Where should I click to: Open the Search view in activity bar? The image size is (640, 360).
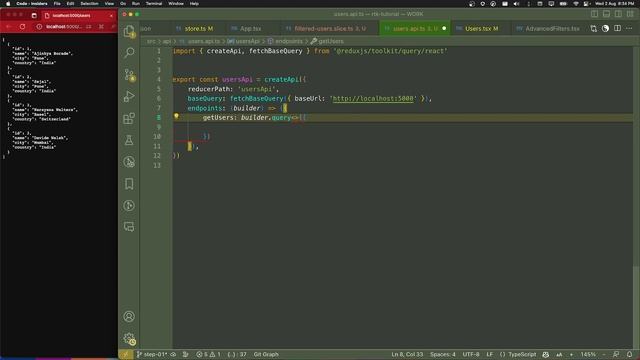(x=129, y=52)
